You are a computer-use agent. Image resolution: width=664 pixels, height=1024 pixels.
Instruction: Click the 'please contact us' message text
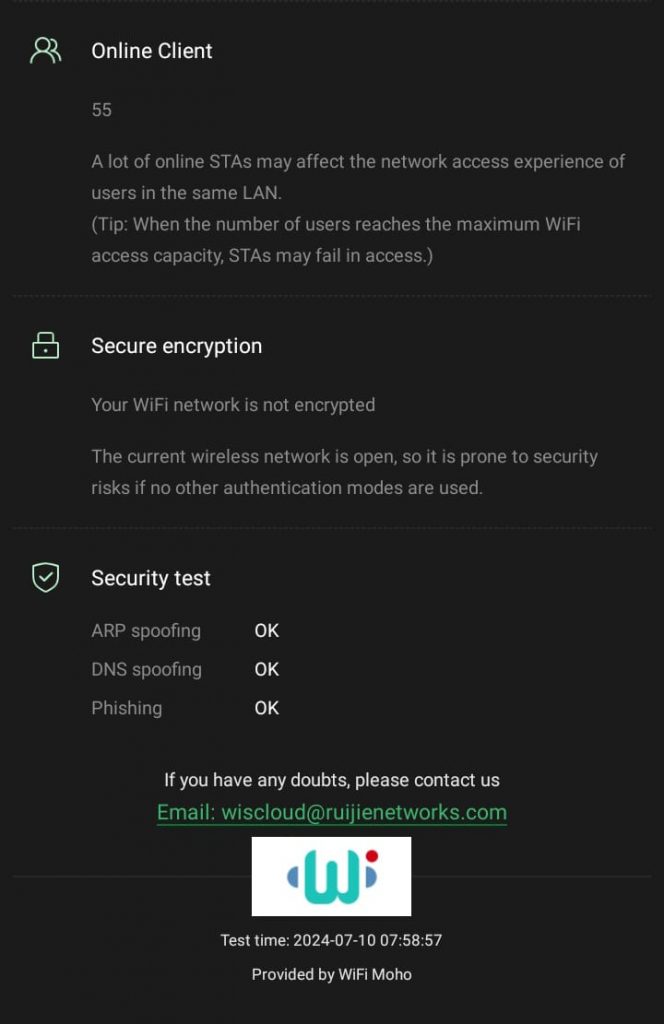pos(331,780)
